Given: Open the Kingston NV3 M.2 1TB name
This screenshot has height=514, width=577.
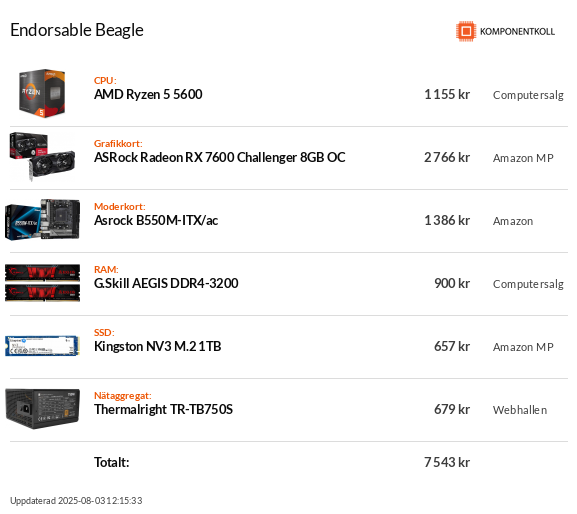Looking at the screenshot, I should (x=157, y=347).
